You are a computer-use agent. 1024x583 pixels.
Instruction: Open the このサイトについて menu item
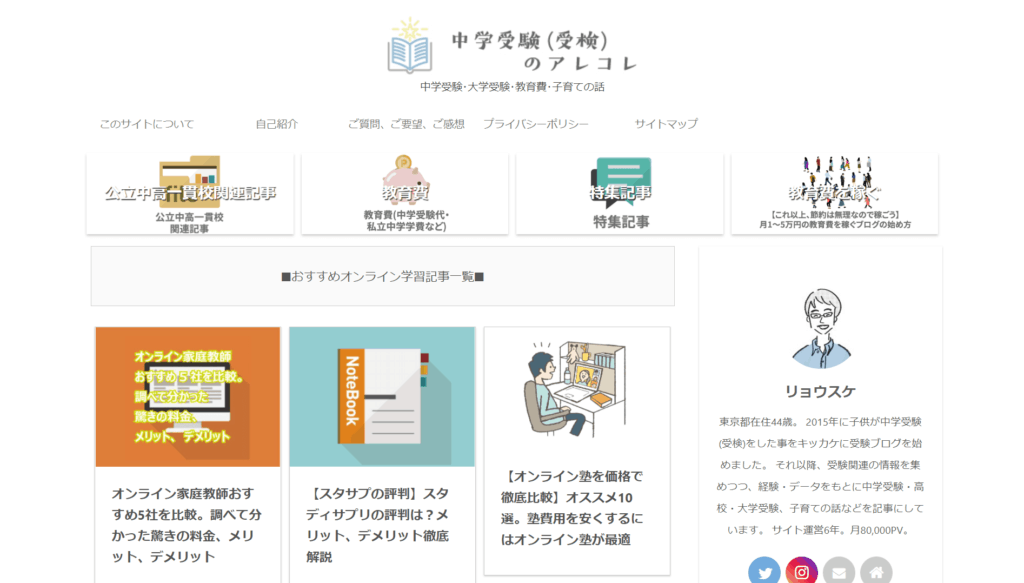tap(147, 123)
